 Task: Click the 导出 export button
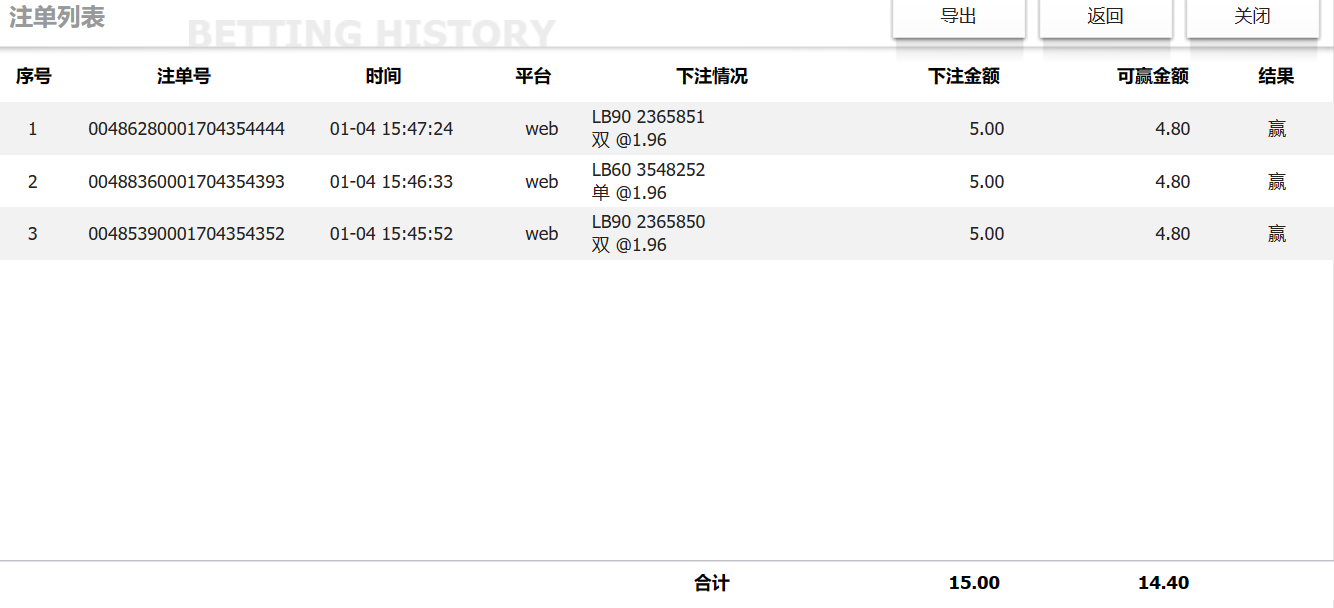tap(958, 17)
